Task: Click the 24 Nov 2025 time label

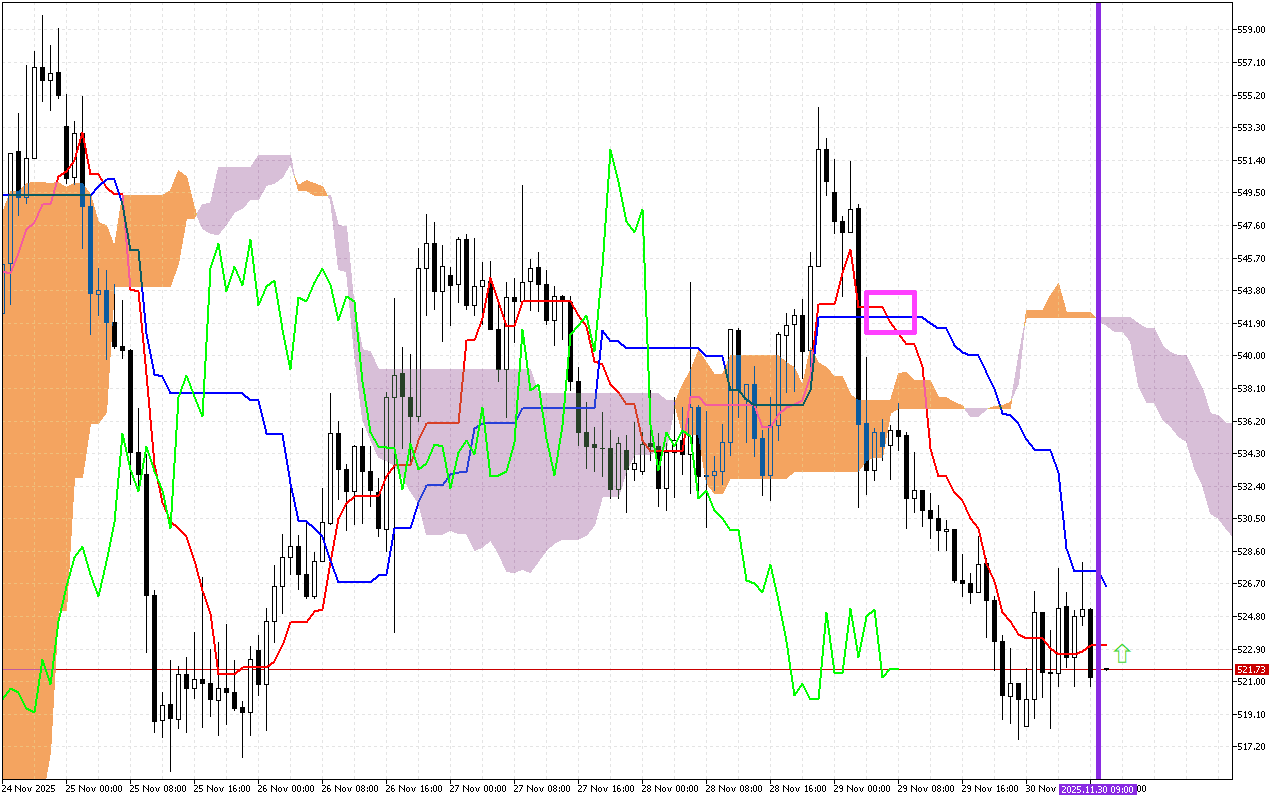Action: pyautogui.click(x=29, y=789)
